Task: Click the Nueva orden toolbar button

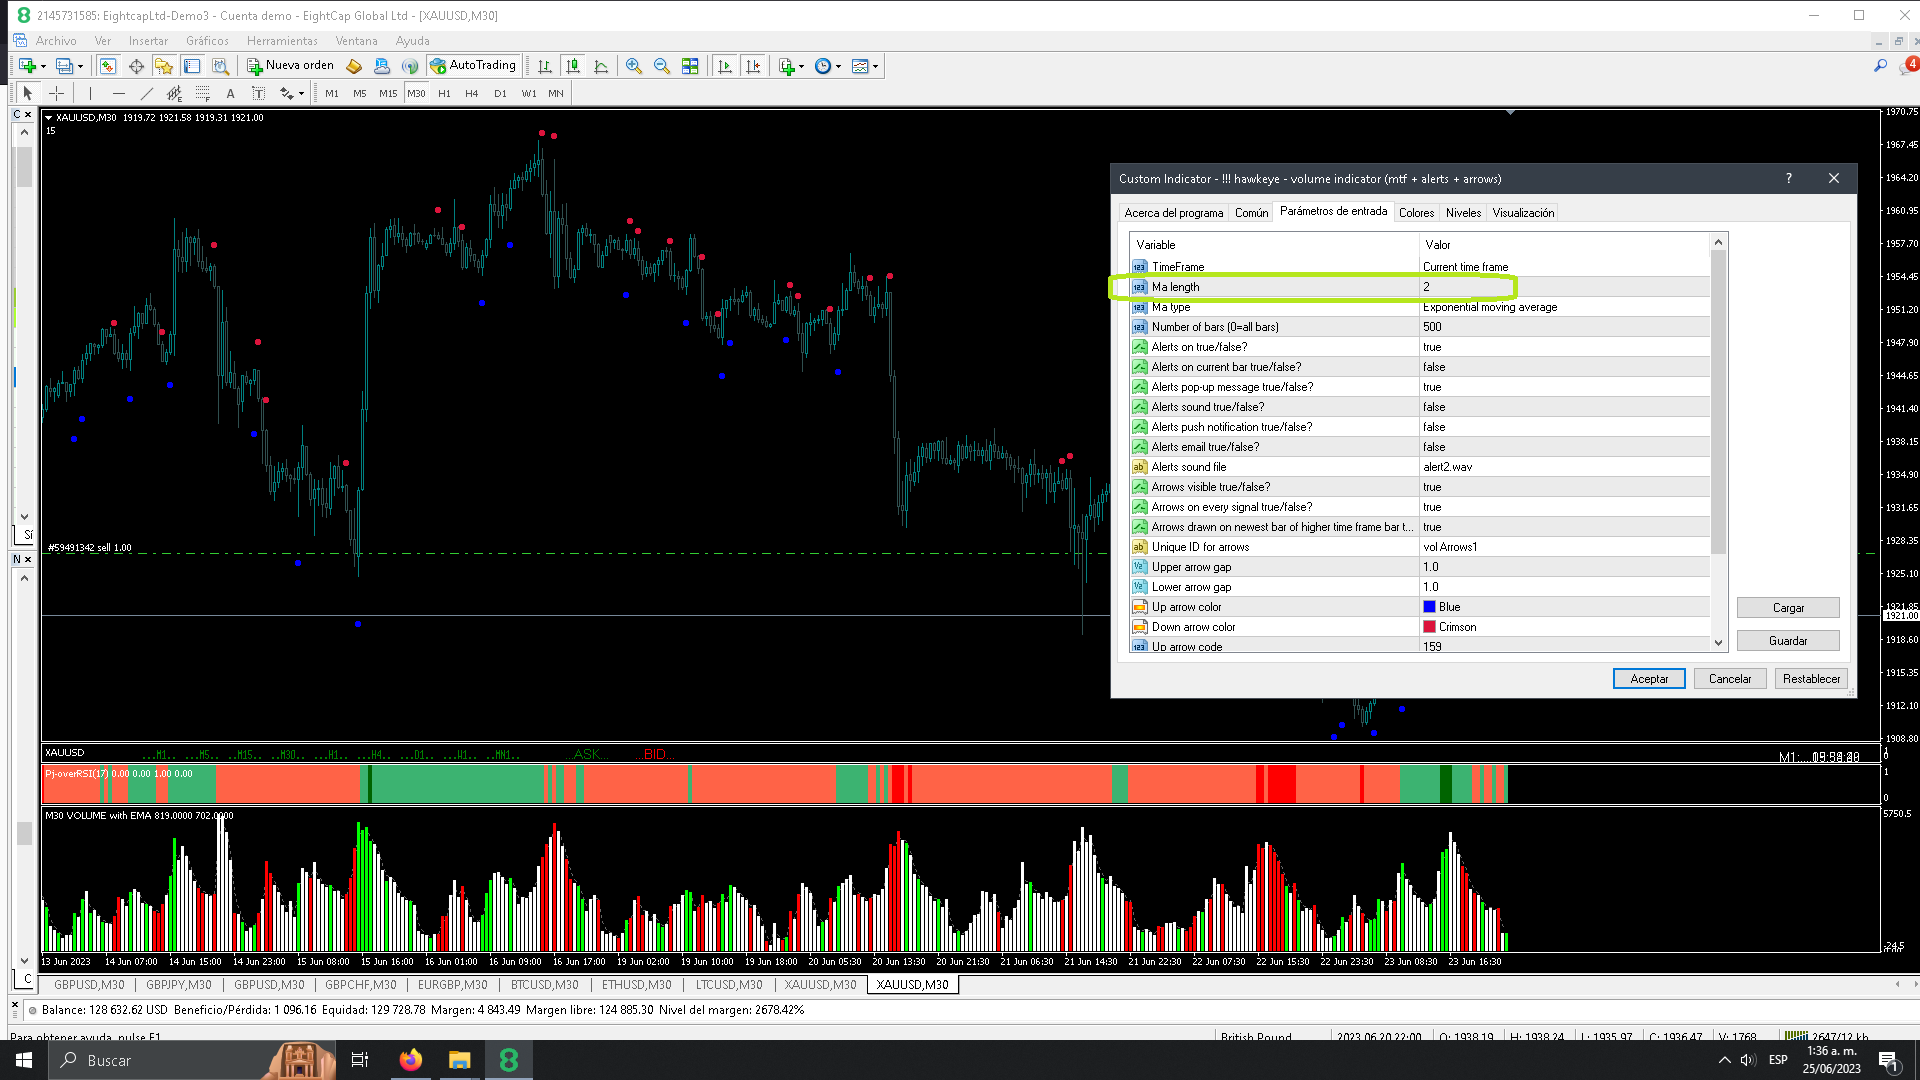Action: pyautogui.click(x=290, y=66)
